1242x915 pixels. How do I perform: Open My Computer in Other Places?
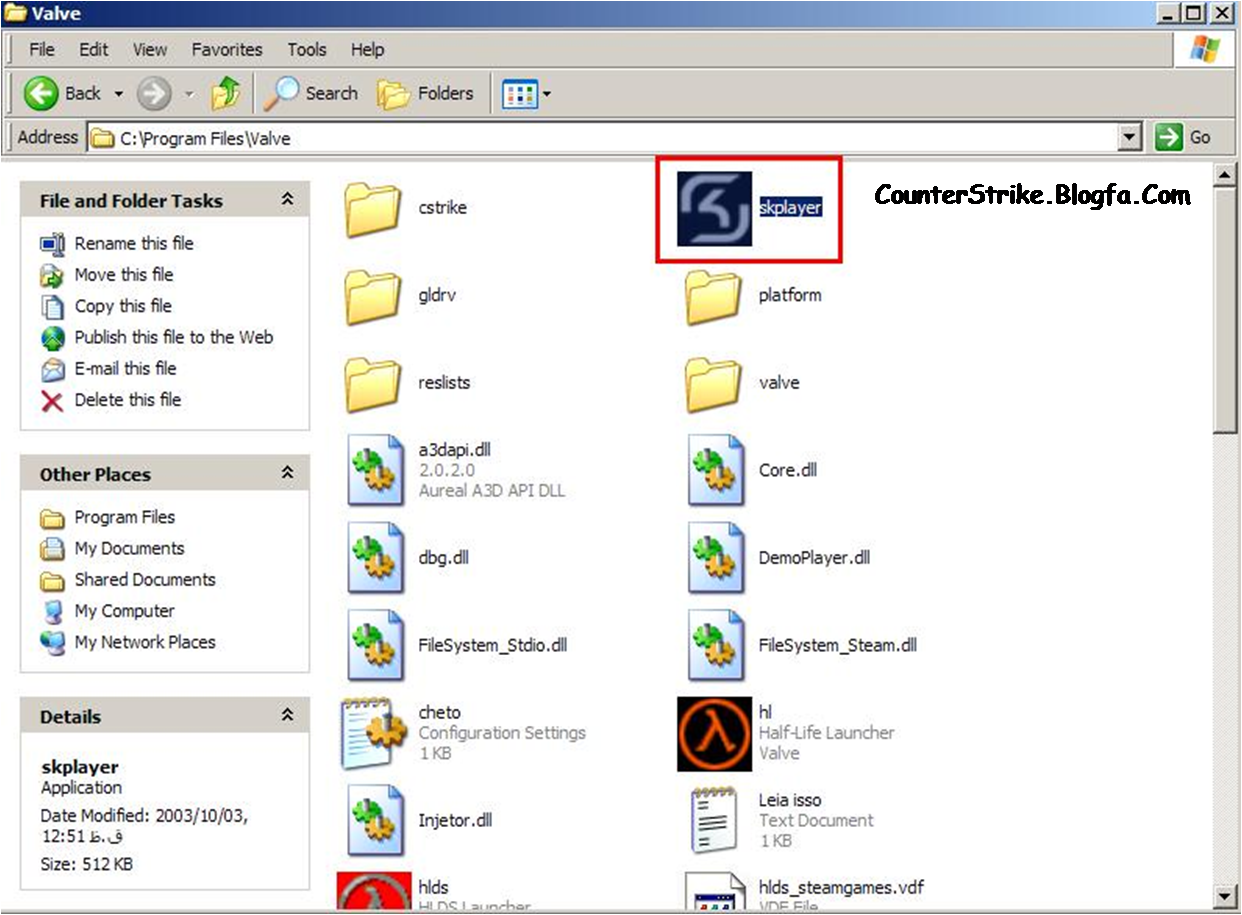point(125,611)
